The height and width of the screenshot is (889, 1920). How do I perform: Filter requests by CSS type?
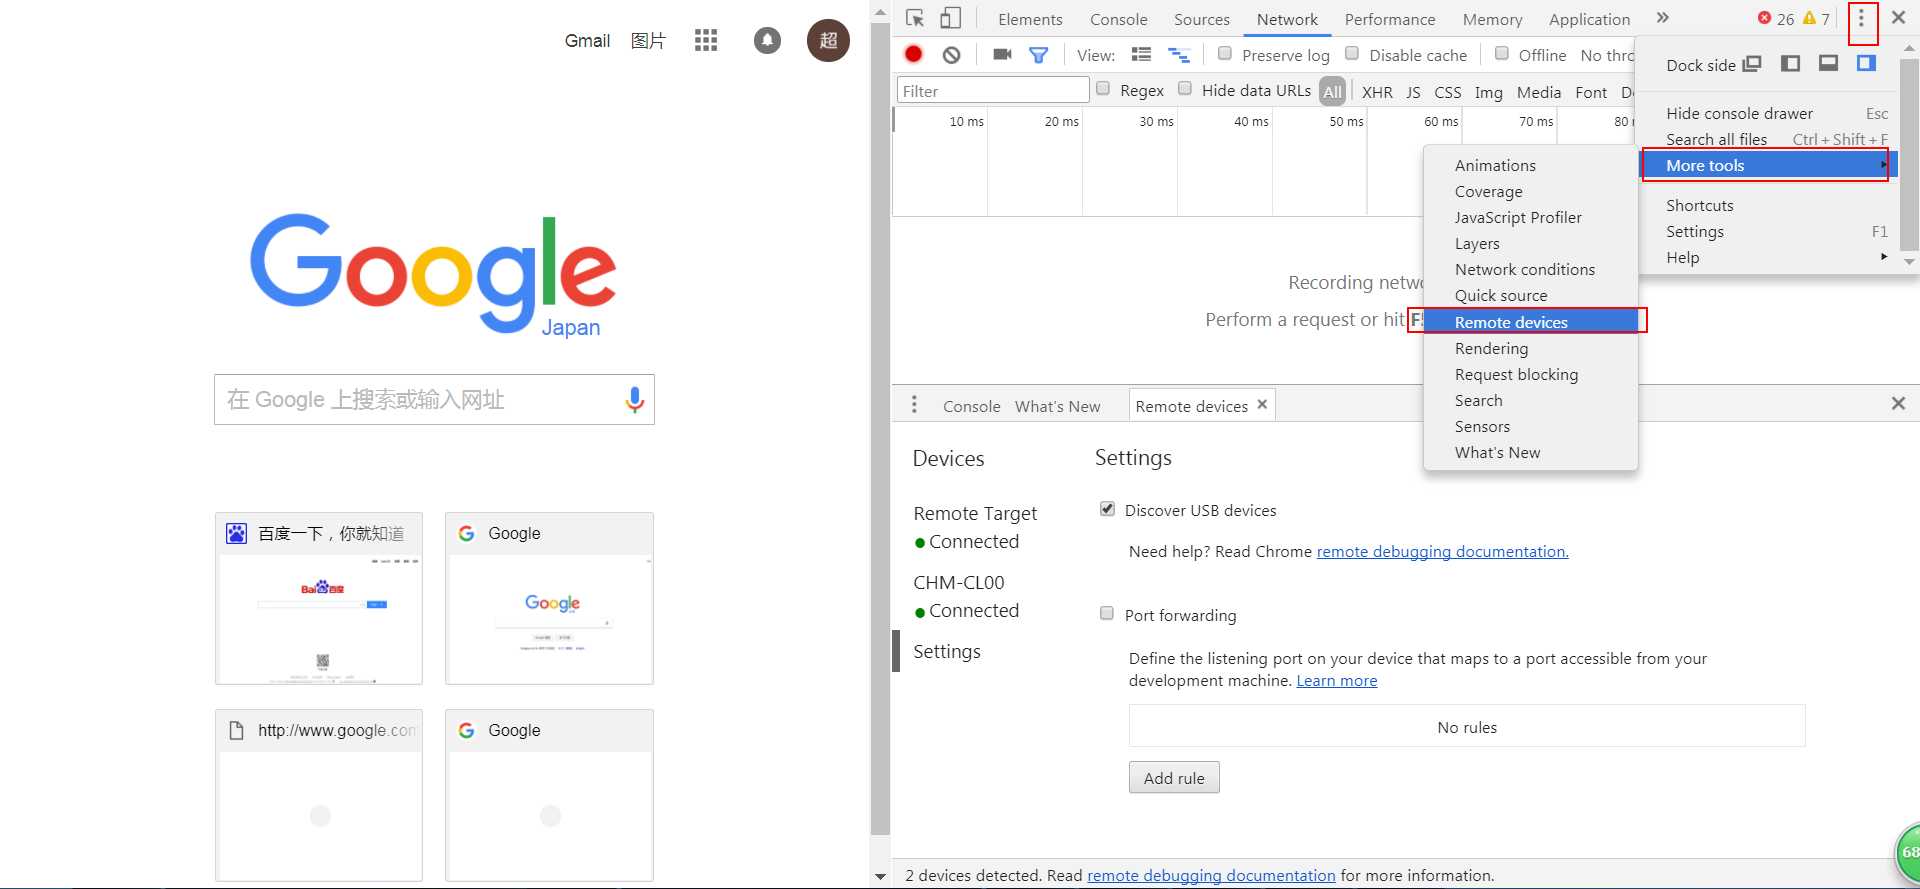(x=1447, y=91)
